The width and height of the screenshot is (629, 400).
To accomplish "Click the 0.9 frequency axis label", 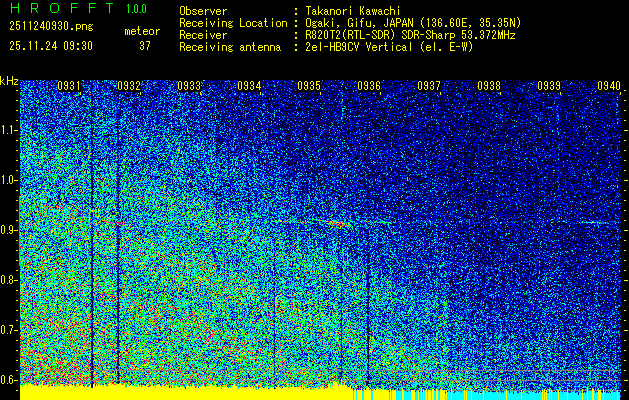I will (x=8, y=230).
